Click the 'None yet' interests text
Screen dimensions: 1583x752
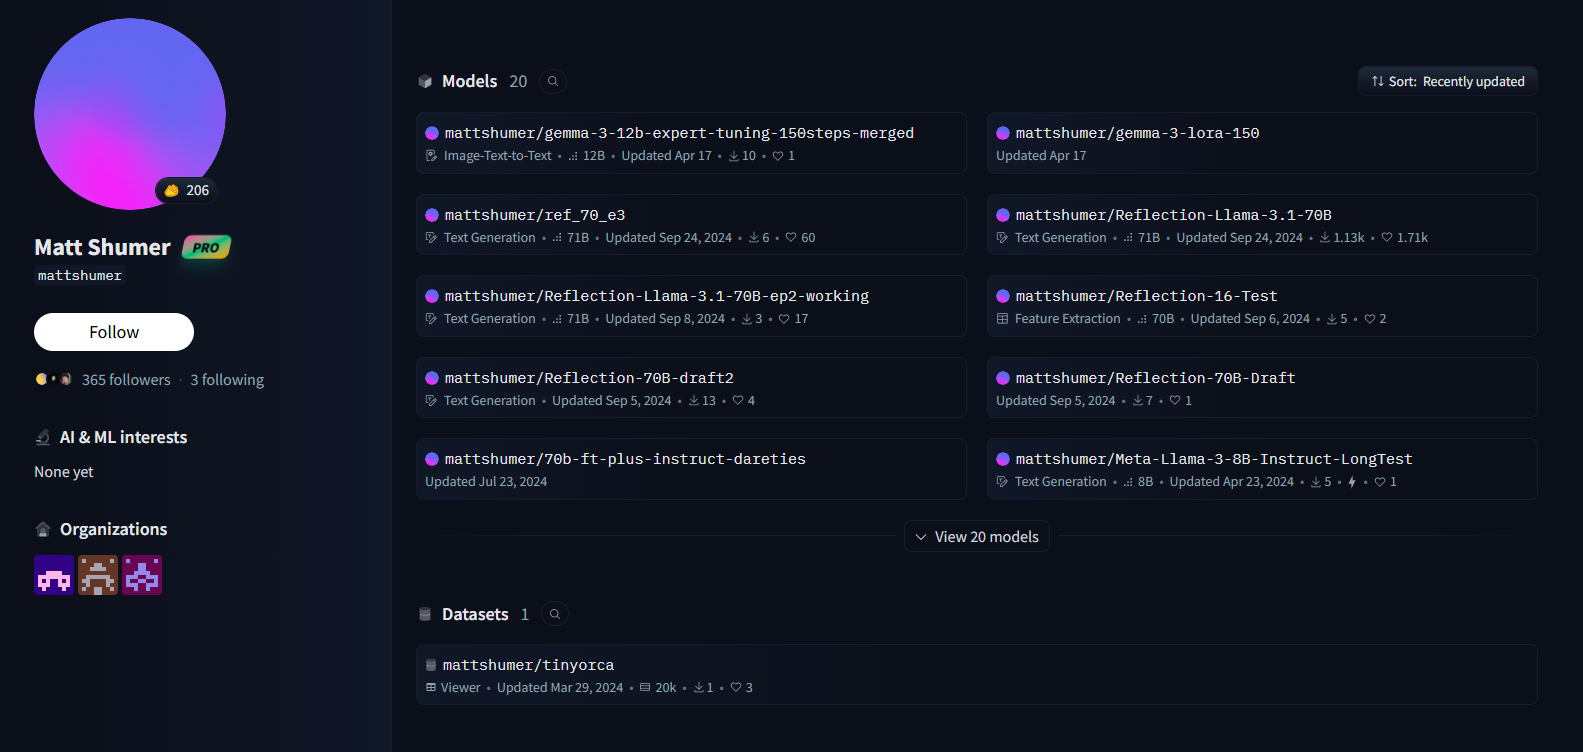click(x=64, y=472)
